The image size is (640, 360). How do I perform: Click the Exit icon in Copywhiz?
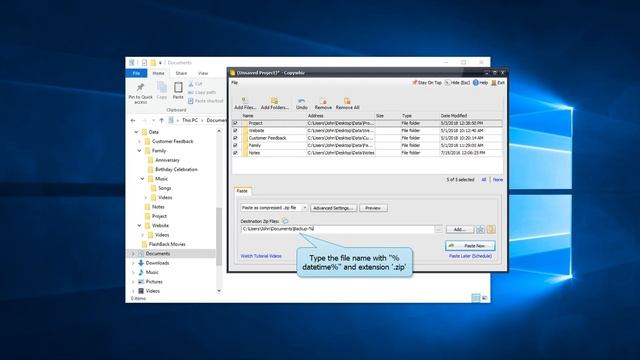click(x=498, y=83)
